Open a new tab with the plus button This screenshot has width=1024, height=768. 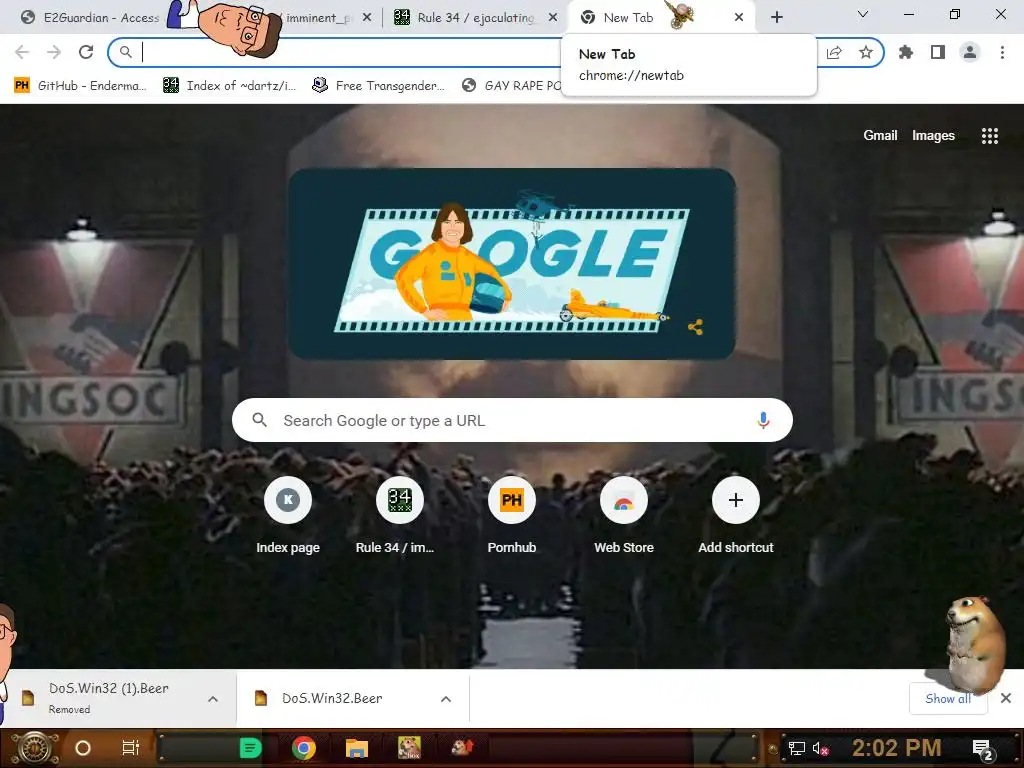click(x=776, y=17)
